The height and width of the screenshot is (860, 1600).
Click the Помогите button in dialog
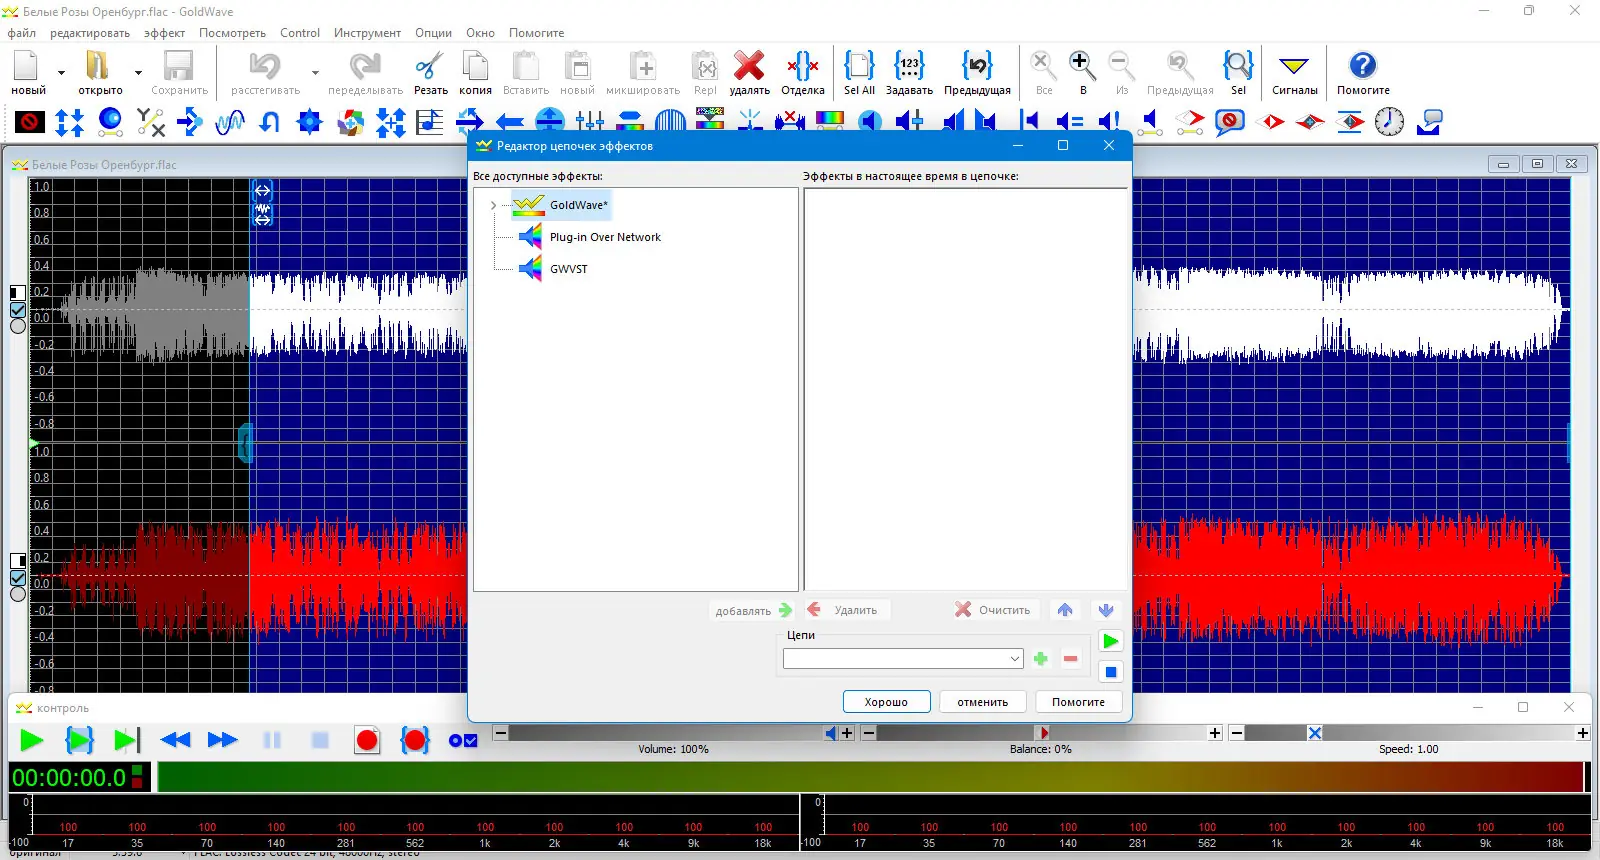click(1078, 702)
